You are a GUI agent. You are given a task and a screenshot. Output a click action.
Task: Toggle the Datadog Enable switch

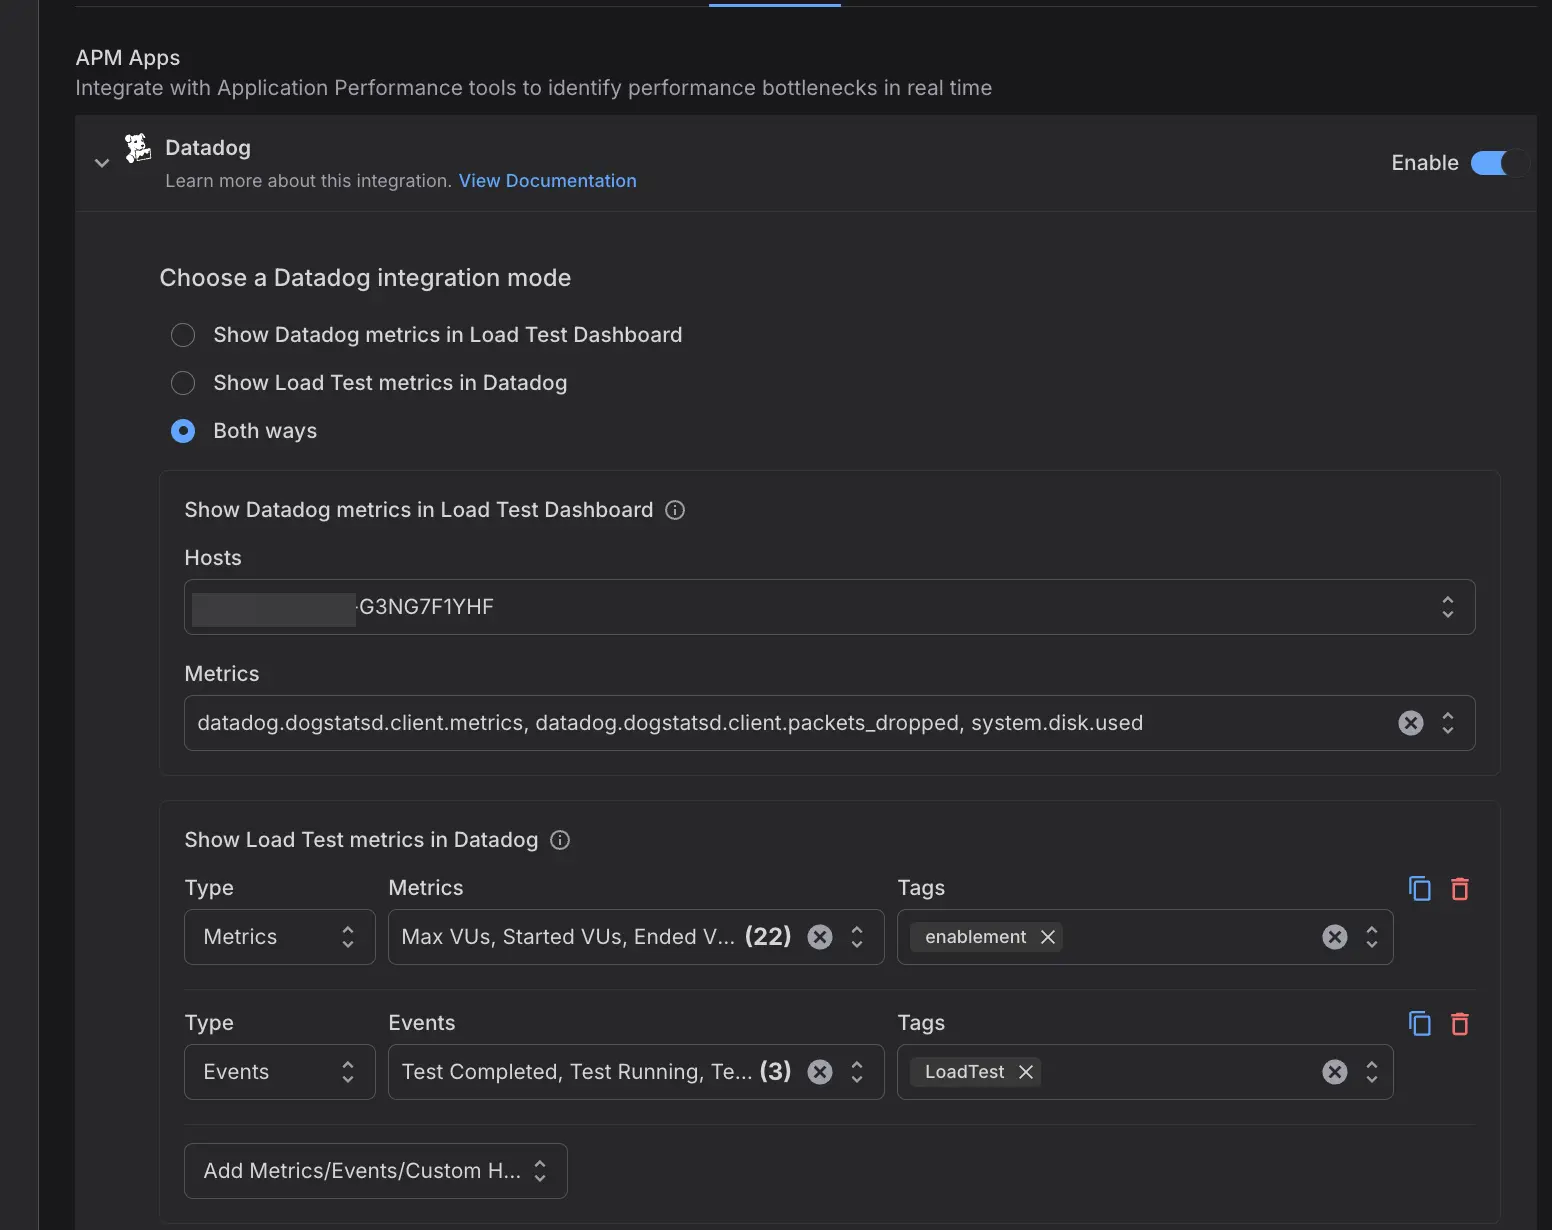(x=1497, y=163)
